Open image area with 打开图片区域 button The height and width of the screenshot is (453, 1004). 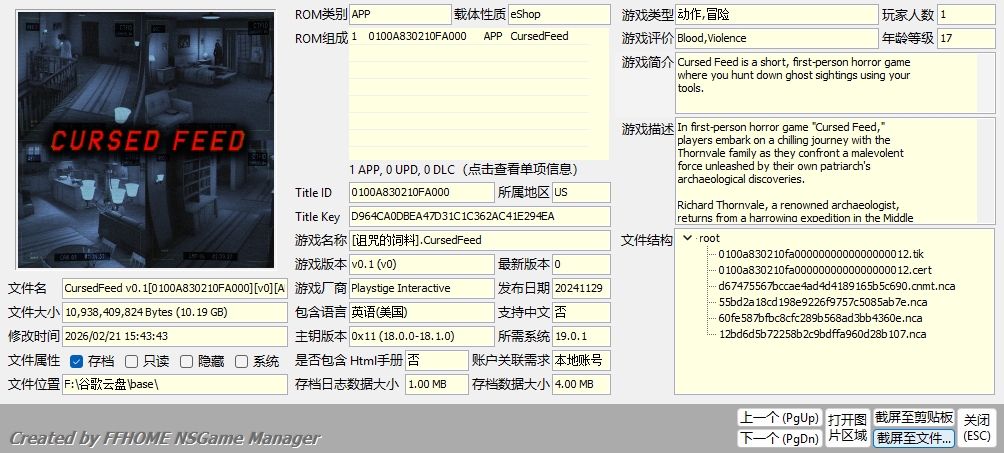tap(846, 427)
